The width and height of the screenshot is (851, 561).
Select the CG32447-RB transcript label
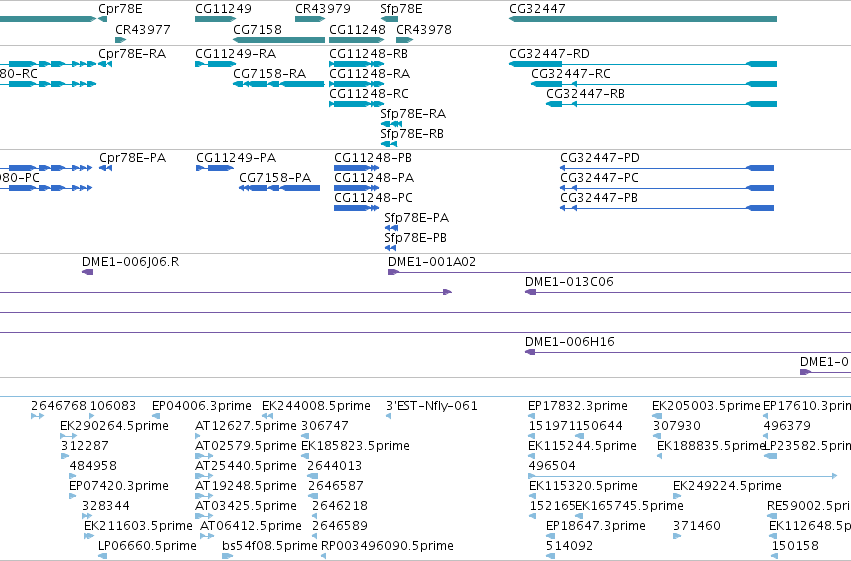[585, 94]
